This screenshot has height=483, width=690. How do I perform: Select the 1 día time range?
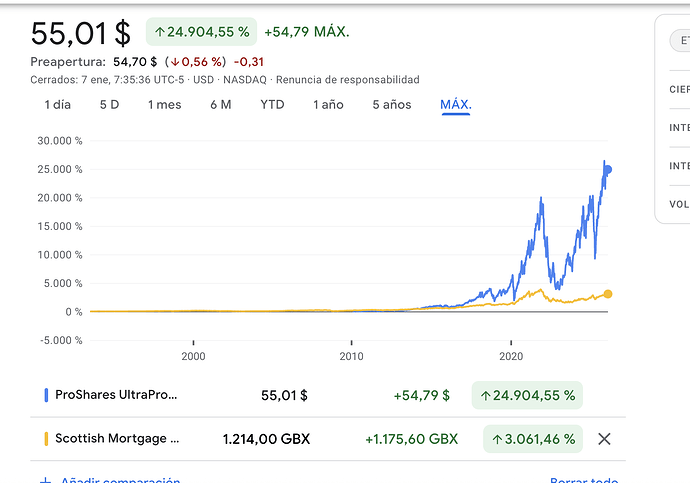(57, 105)
